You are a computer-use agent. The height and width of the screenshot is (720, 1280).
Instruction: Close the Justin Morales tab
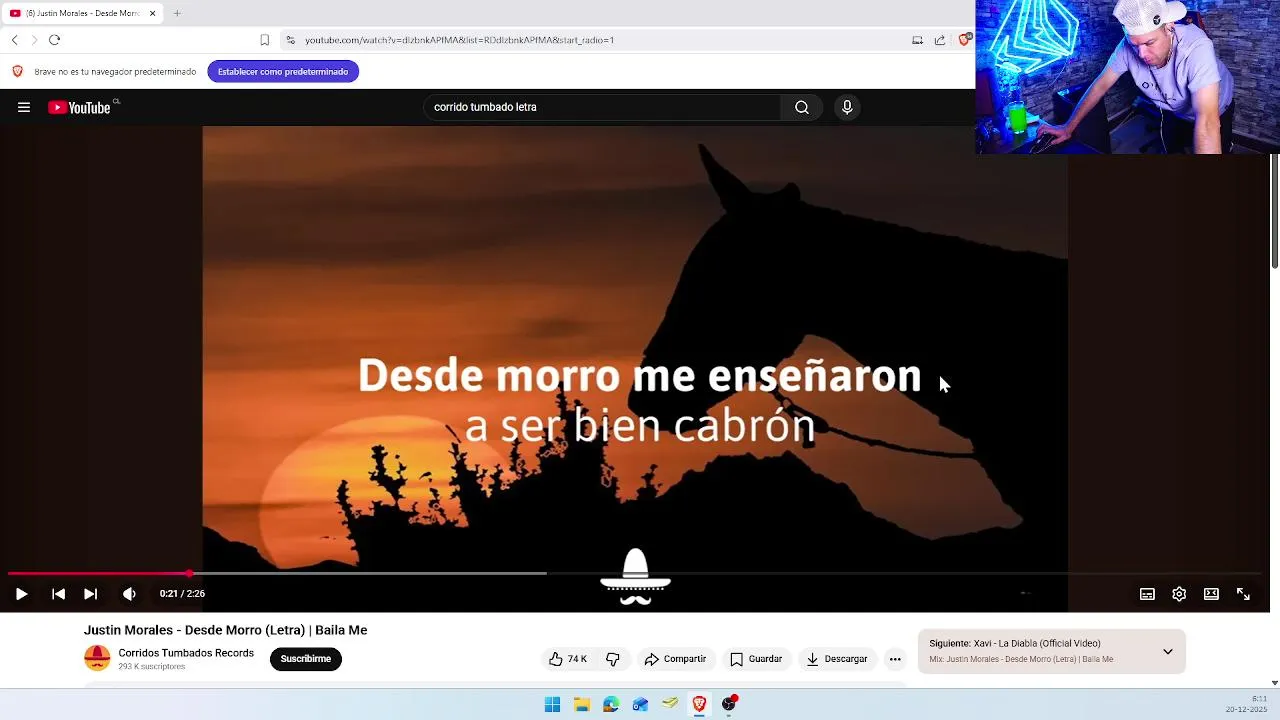pyautogui.click(x=152, y=13)
